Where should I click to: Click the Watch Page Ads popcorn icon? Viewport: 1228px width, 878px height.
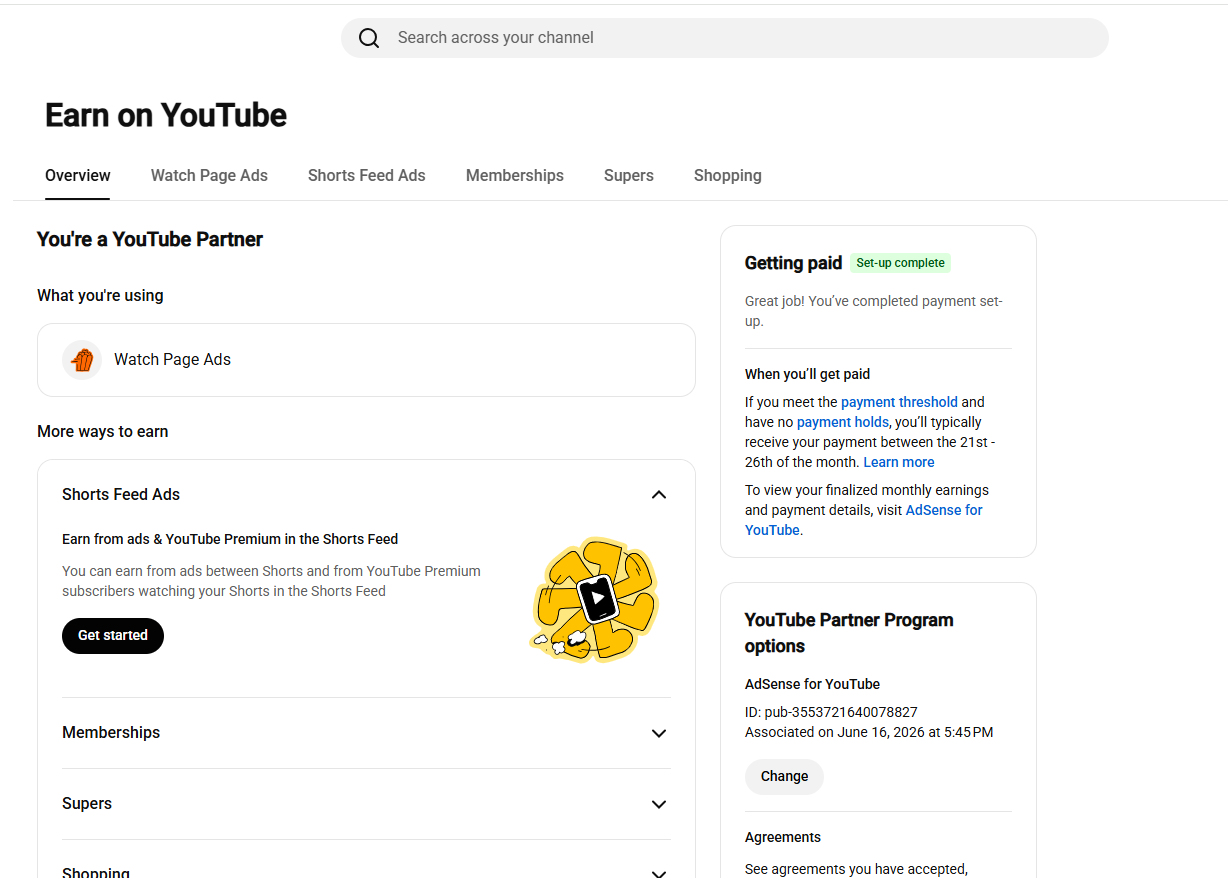82,360
